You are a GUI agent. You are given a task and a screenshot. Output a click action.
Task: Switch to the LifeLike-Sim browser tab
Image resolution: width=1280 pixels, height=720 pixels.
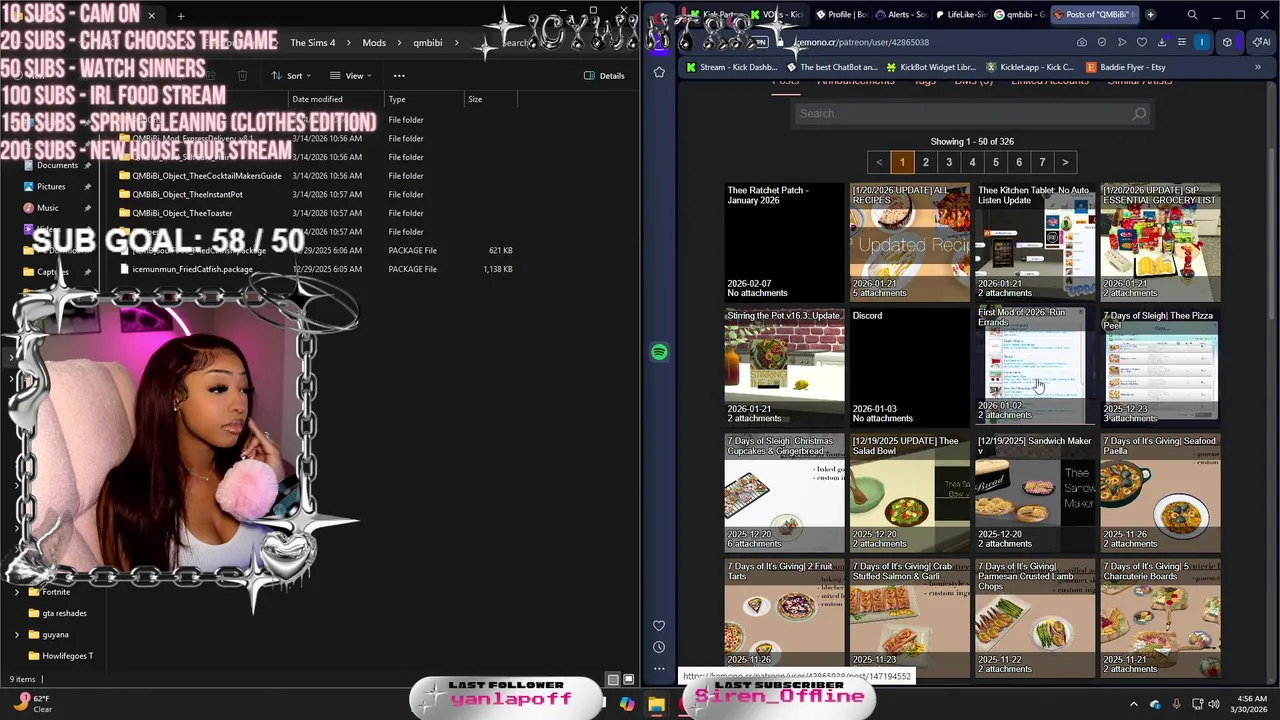point(960,15)
